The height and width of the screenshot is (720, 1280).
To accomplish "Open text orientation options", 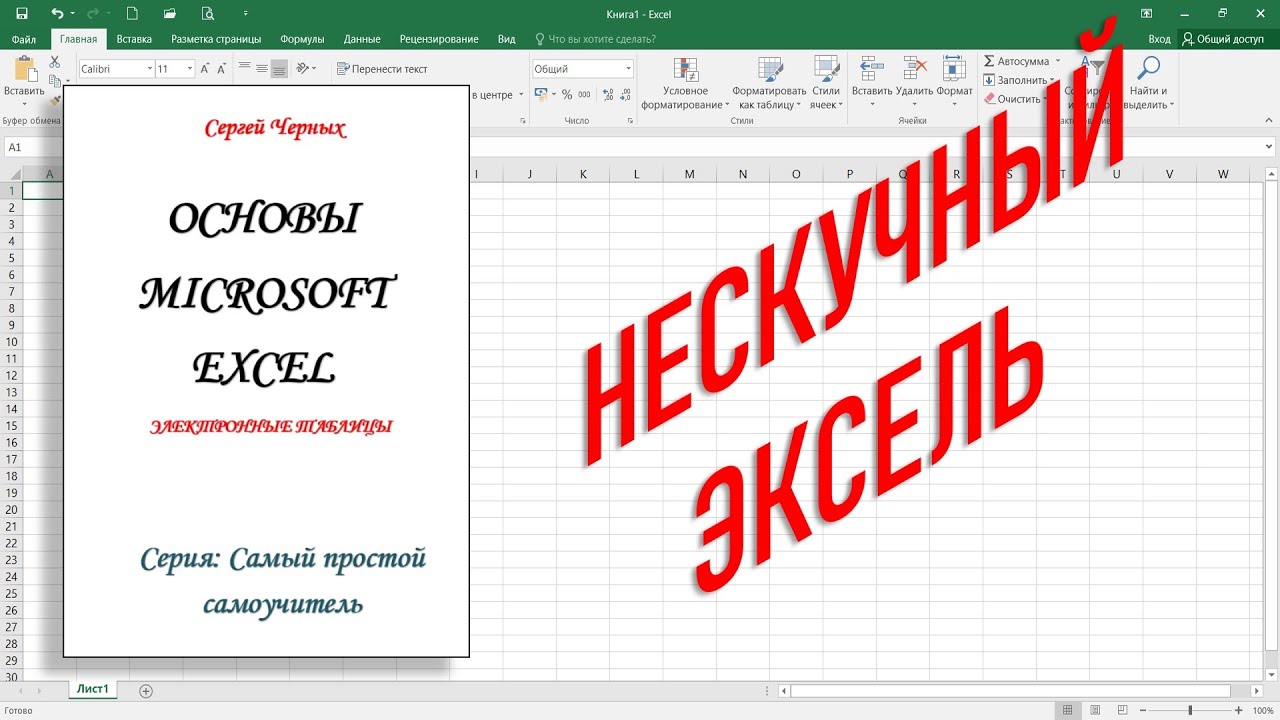I will coord(306,68).
